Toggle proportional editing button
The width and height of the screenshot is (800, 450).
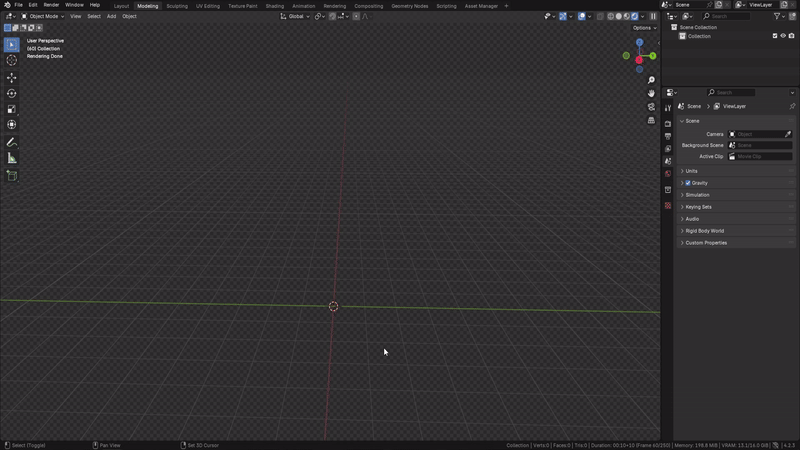point(356,16)
